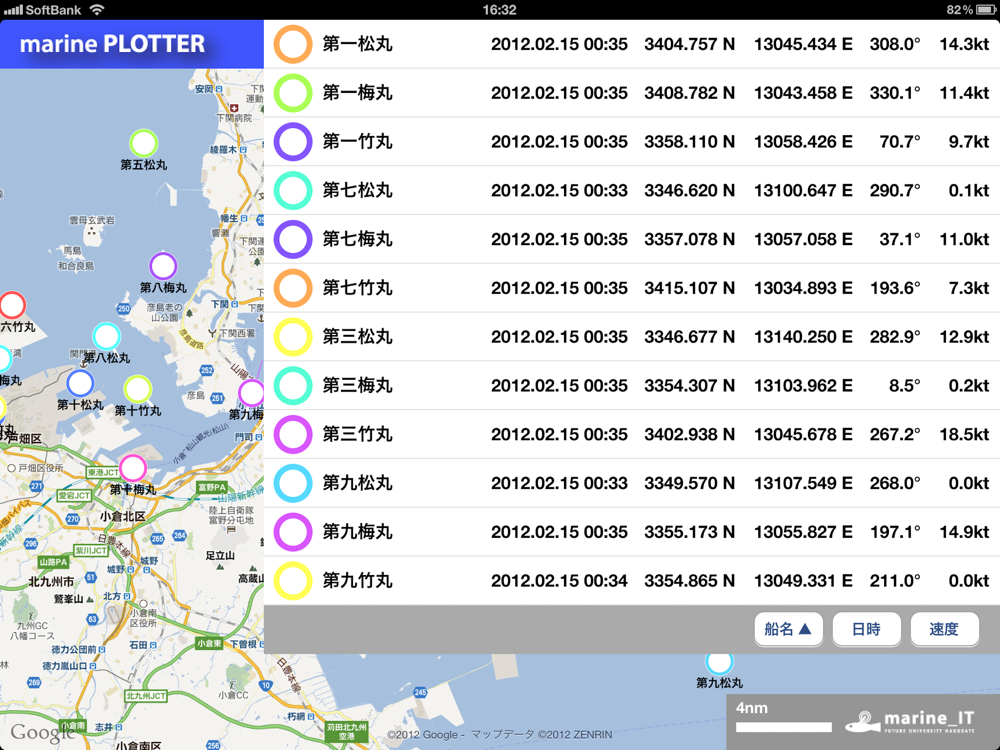Tap the Wi-Fi status icon
This screenshot has height=750, width=1000.
coord(97,10)
